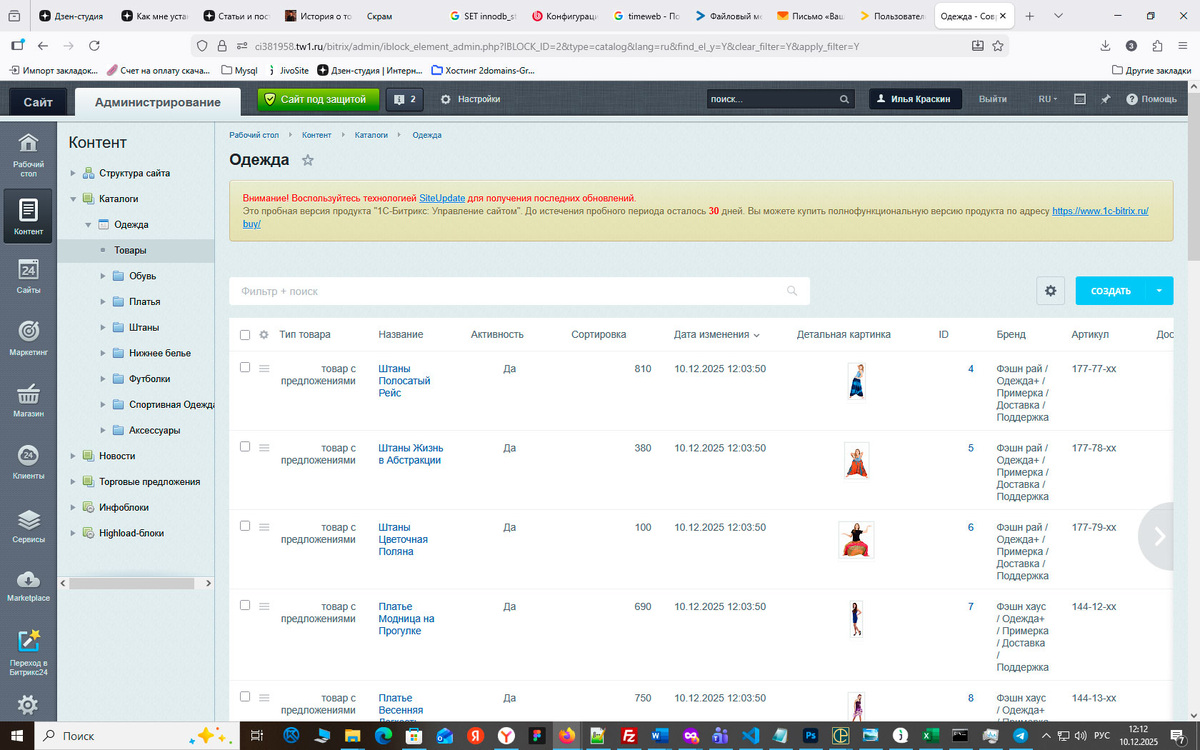Open product name Штаны Цветочная Поляна
The width and height of the screenshot is (1200, 750).
coord(403,539)
